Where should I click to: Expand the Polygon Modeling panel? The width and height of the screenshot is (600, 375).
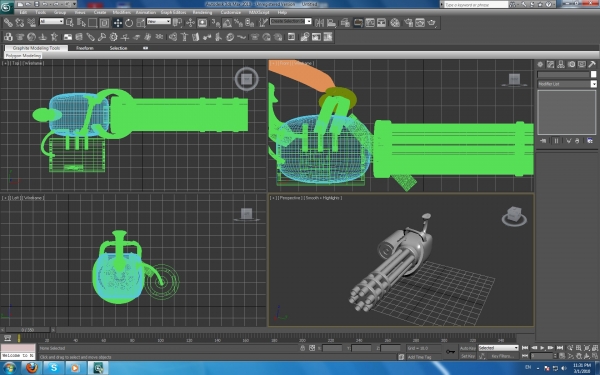point(23,55)
